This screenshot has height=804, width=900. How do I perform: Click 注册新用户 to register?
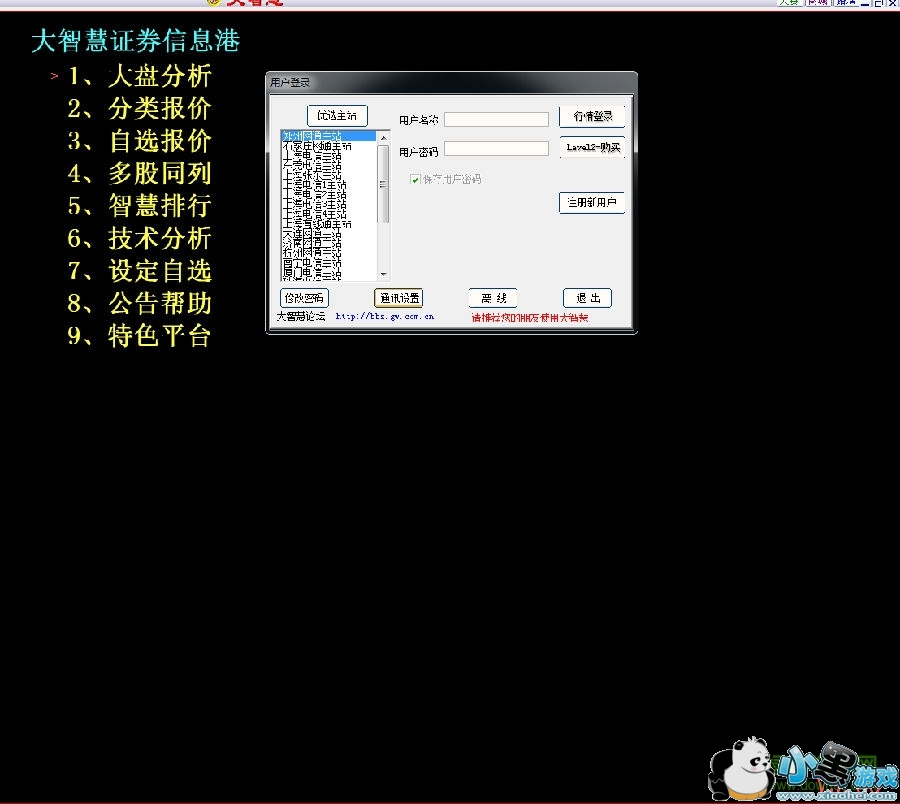[592, 203]
